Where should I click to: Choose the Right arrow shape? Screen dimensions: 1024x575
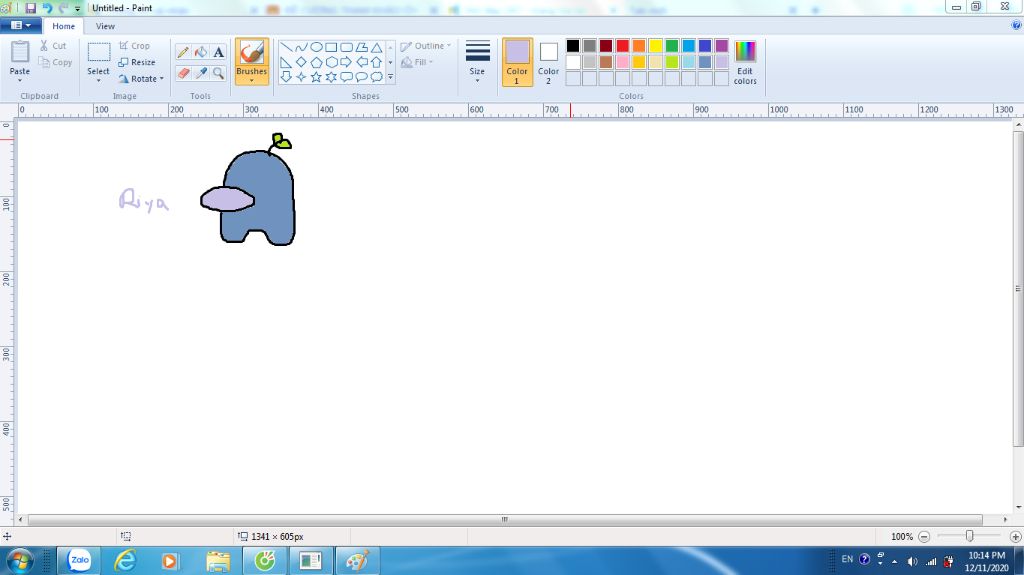coord(346,62)
